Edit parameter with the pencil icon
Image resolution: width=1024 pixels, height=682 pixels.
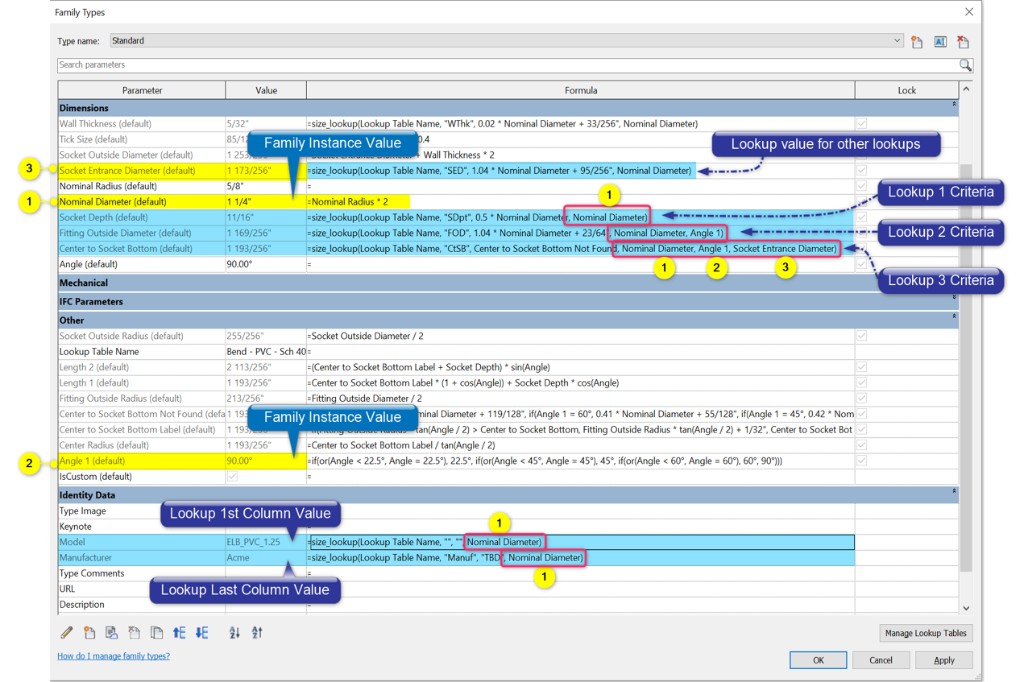click(x=67, y=632)
